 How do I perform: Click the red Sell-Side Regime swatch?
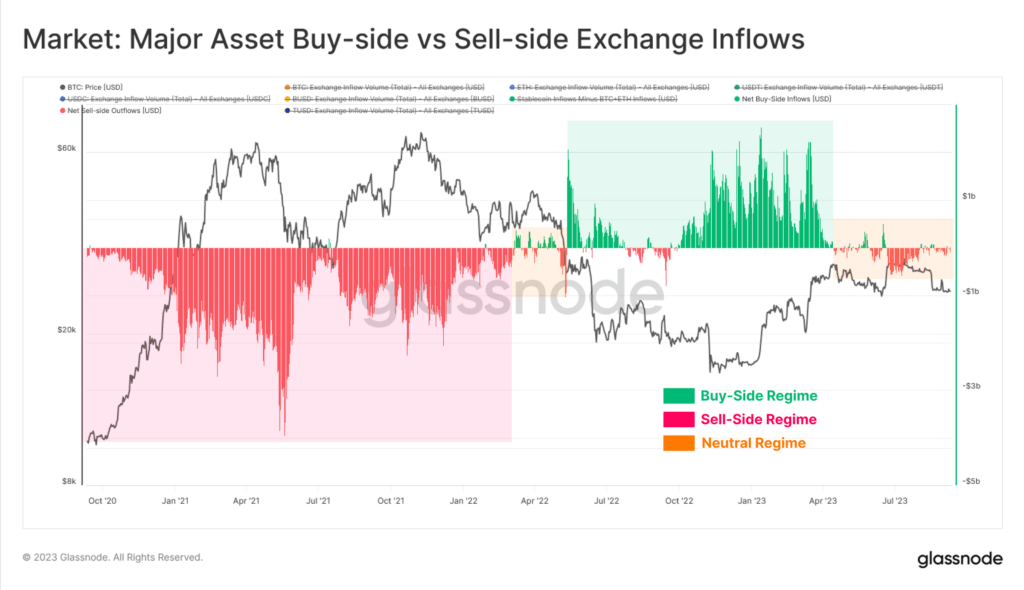[679, 419]
